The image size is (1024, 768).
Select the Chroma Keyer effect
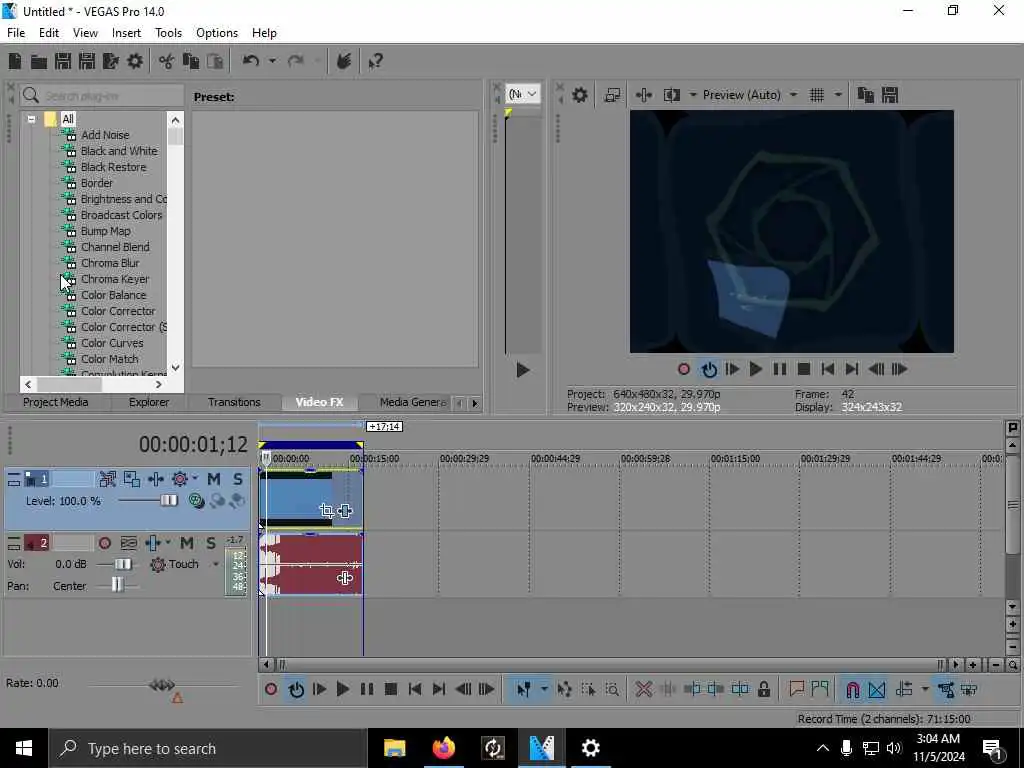pos(115,279)
